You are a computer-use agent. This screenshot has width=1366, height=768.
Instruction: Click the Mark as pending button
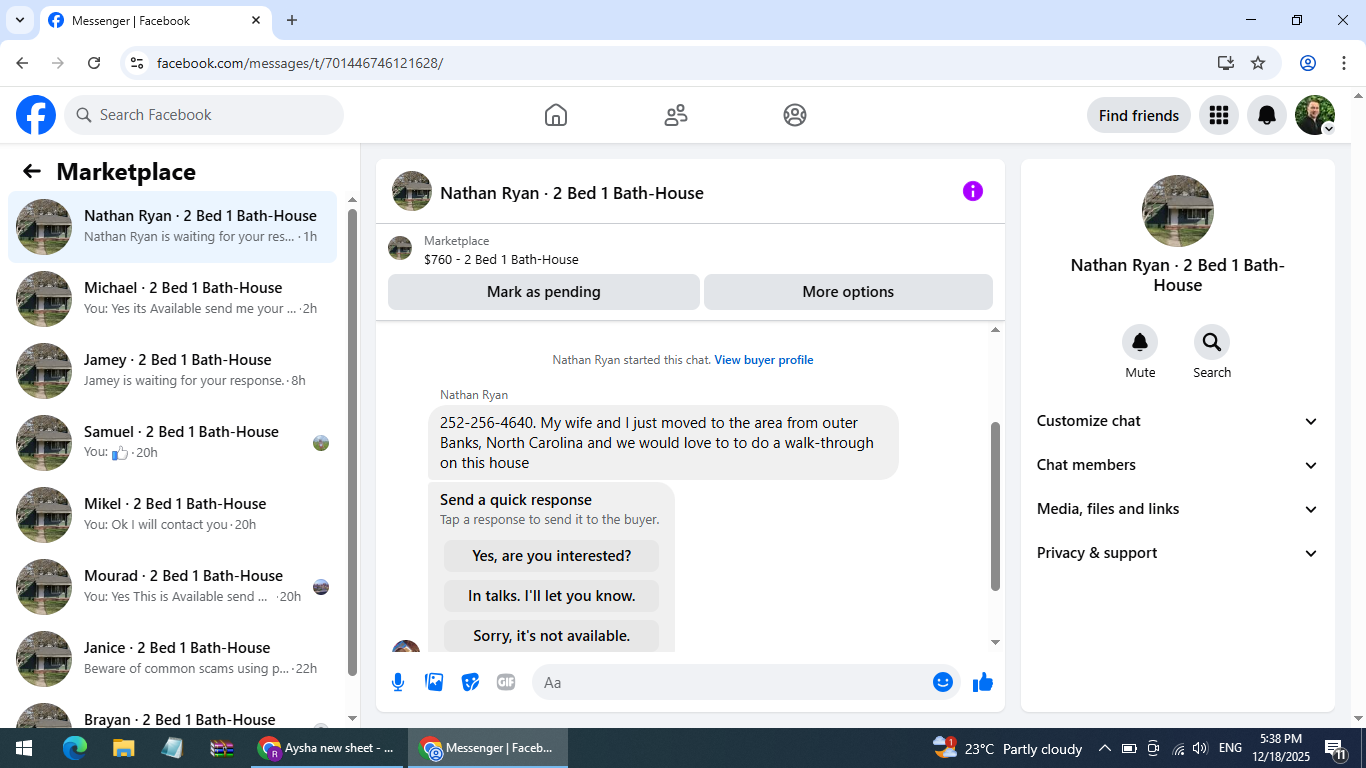[544, 292]
